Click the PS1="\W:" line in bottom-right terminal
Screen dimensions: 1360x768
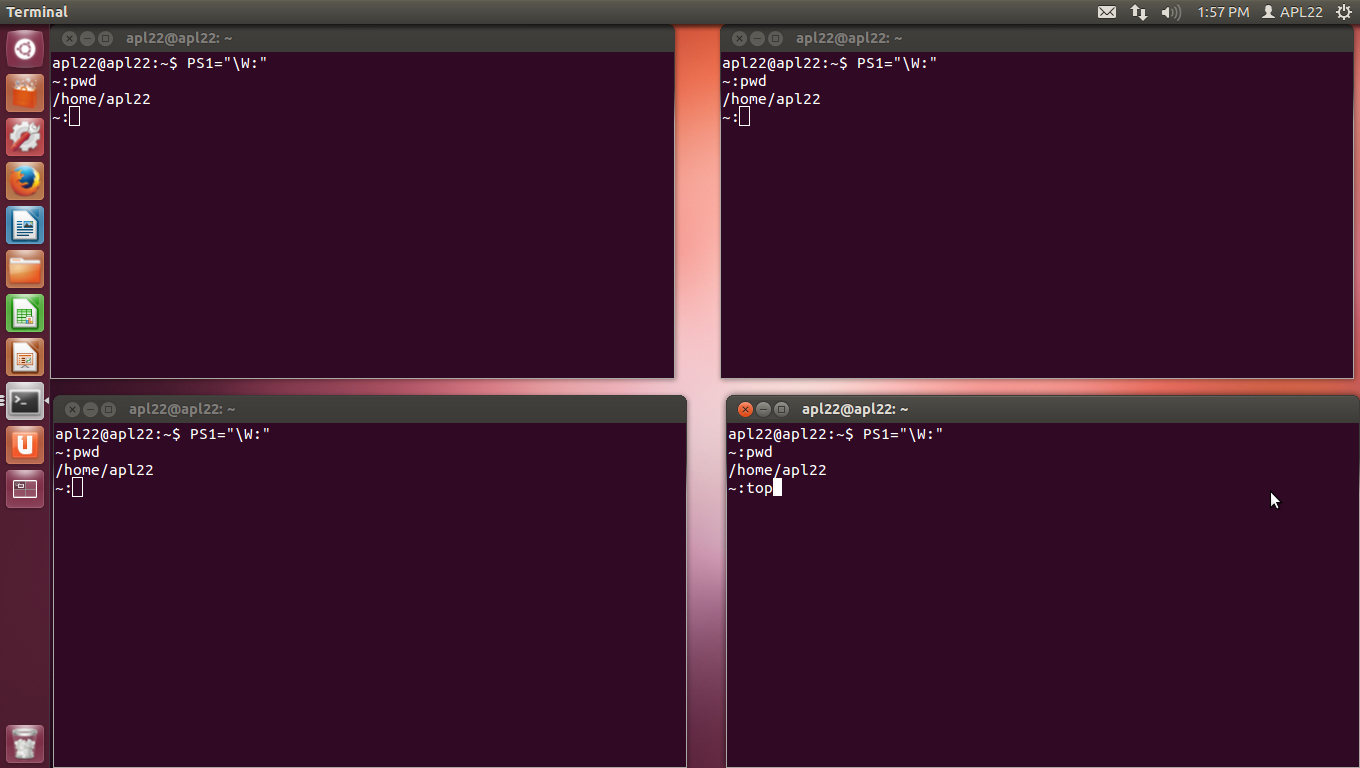tap(836, 434)
